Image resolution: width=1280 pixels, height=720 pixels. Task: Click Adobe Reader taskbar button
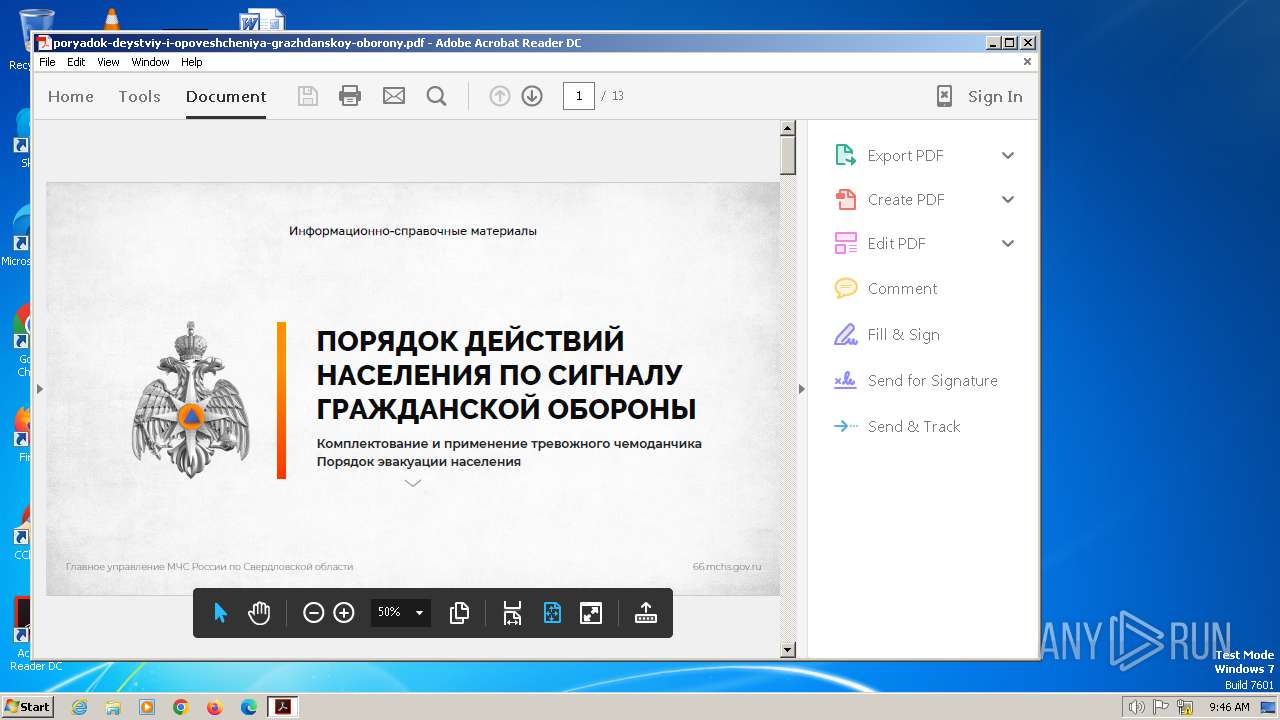(x=283, y=707)
